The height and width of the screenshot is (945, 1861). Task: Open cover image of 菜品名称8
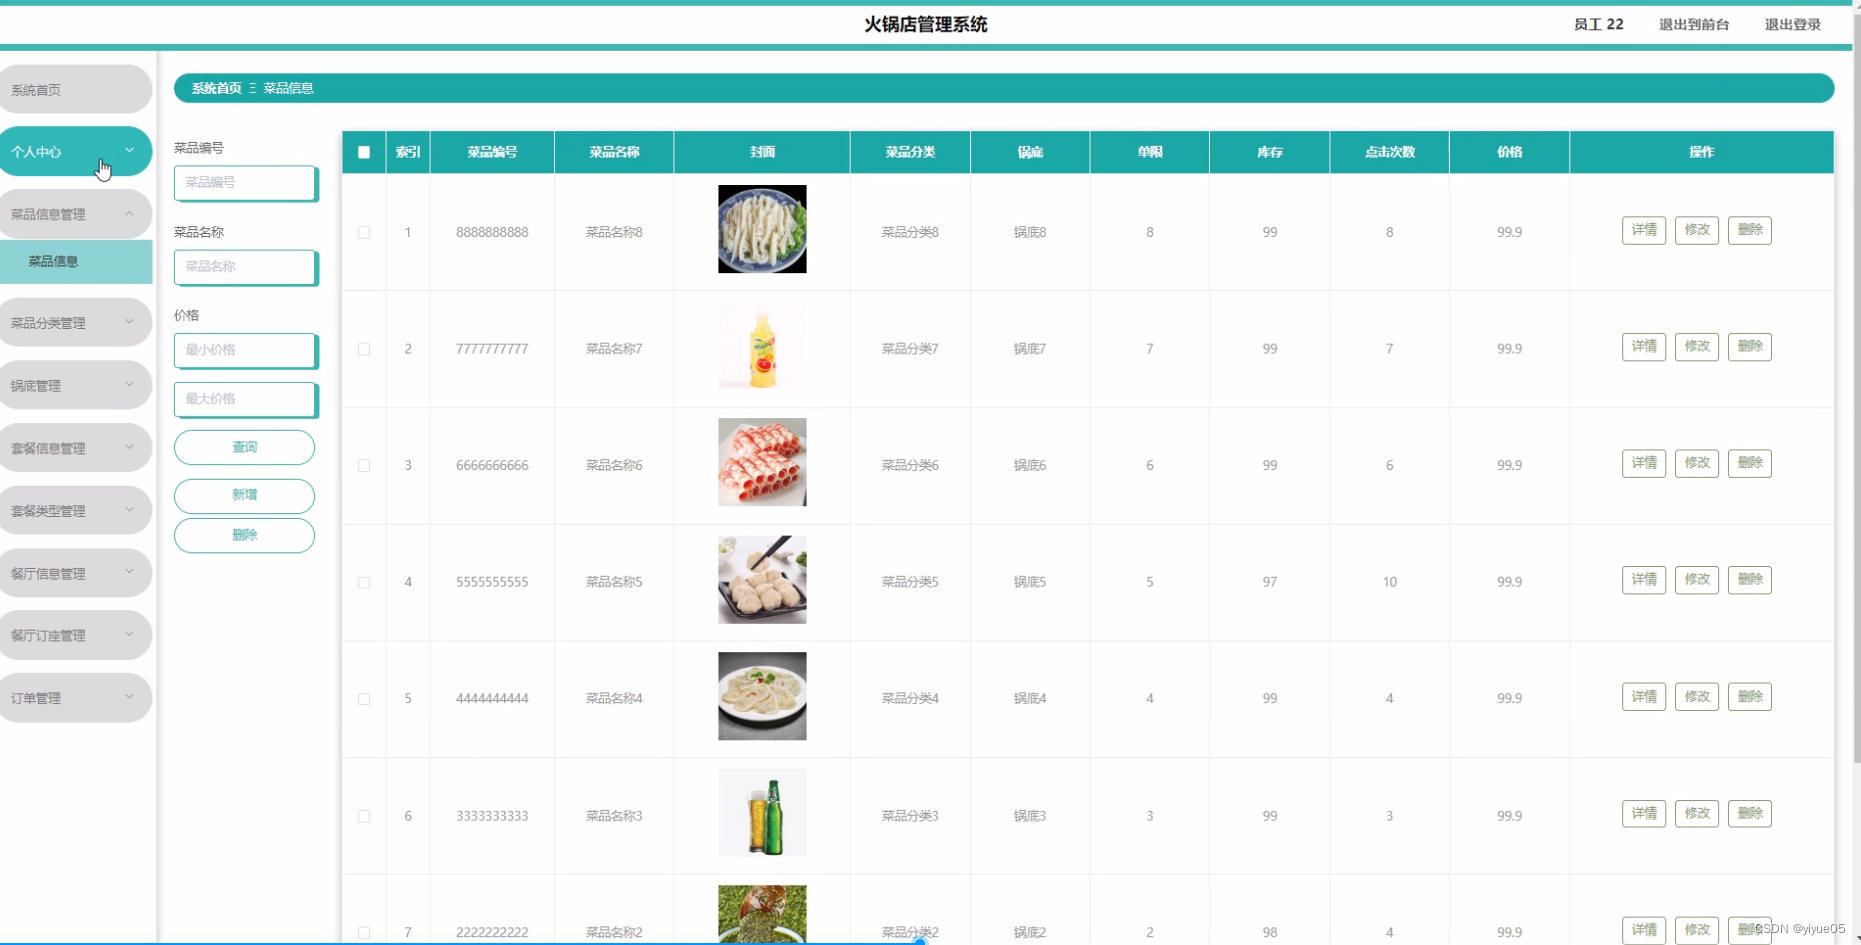762,229
